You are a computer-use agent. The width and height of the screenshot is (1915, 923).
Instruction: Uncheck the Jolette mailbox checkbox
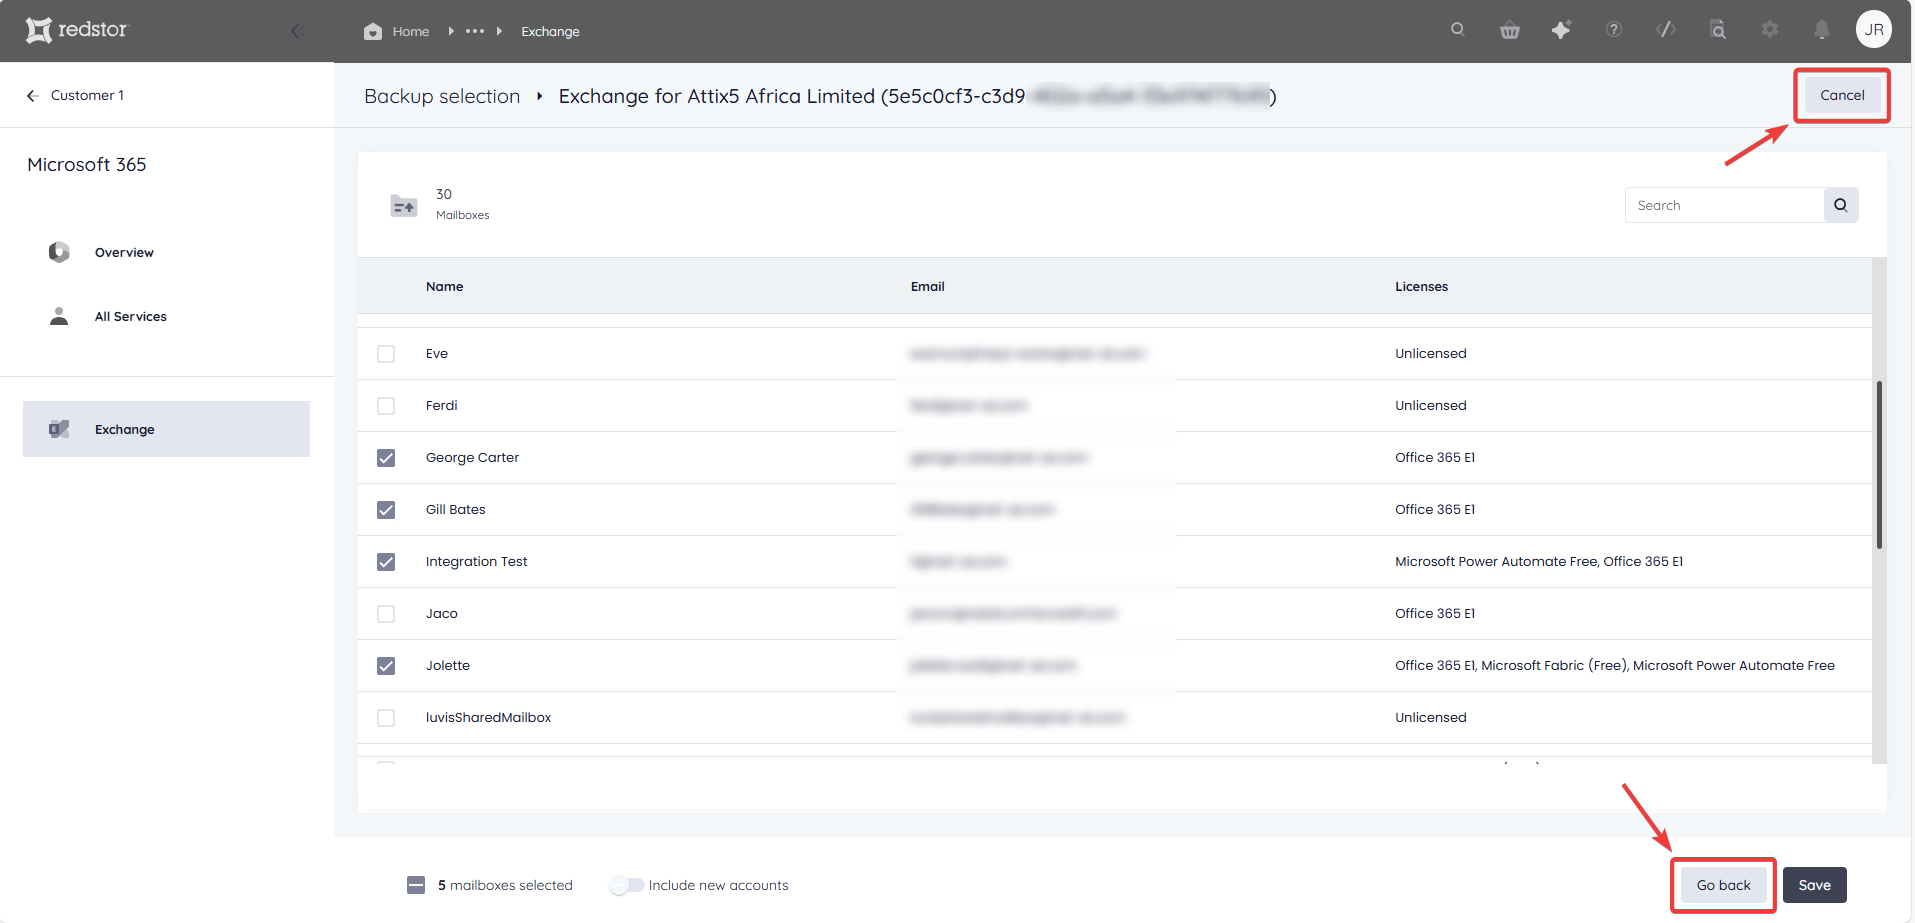[x=386, y=666]
